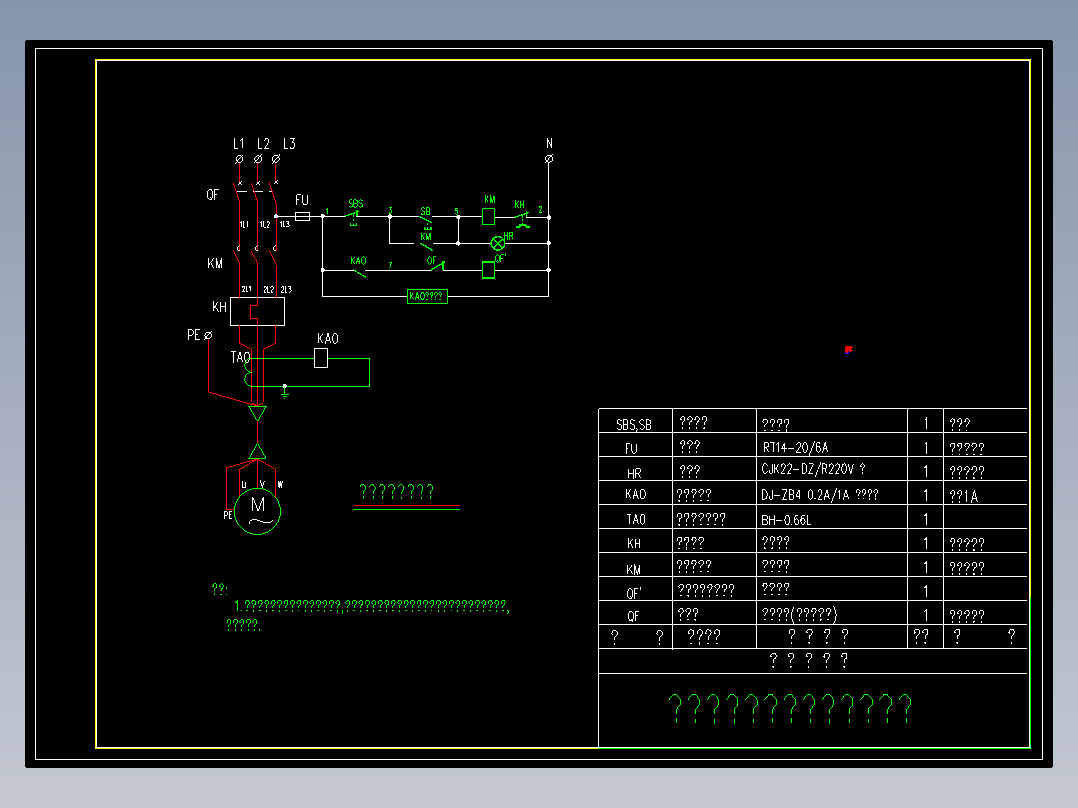The width and height of the screenshot is (1078, 808).
Task: Select the QF' coil rectangle
Action: tap(489, 270)
